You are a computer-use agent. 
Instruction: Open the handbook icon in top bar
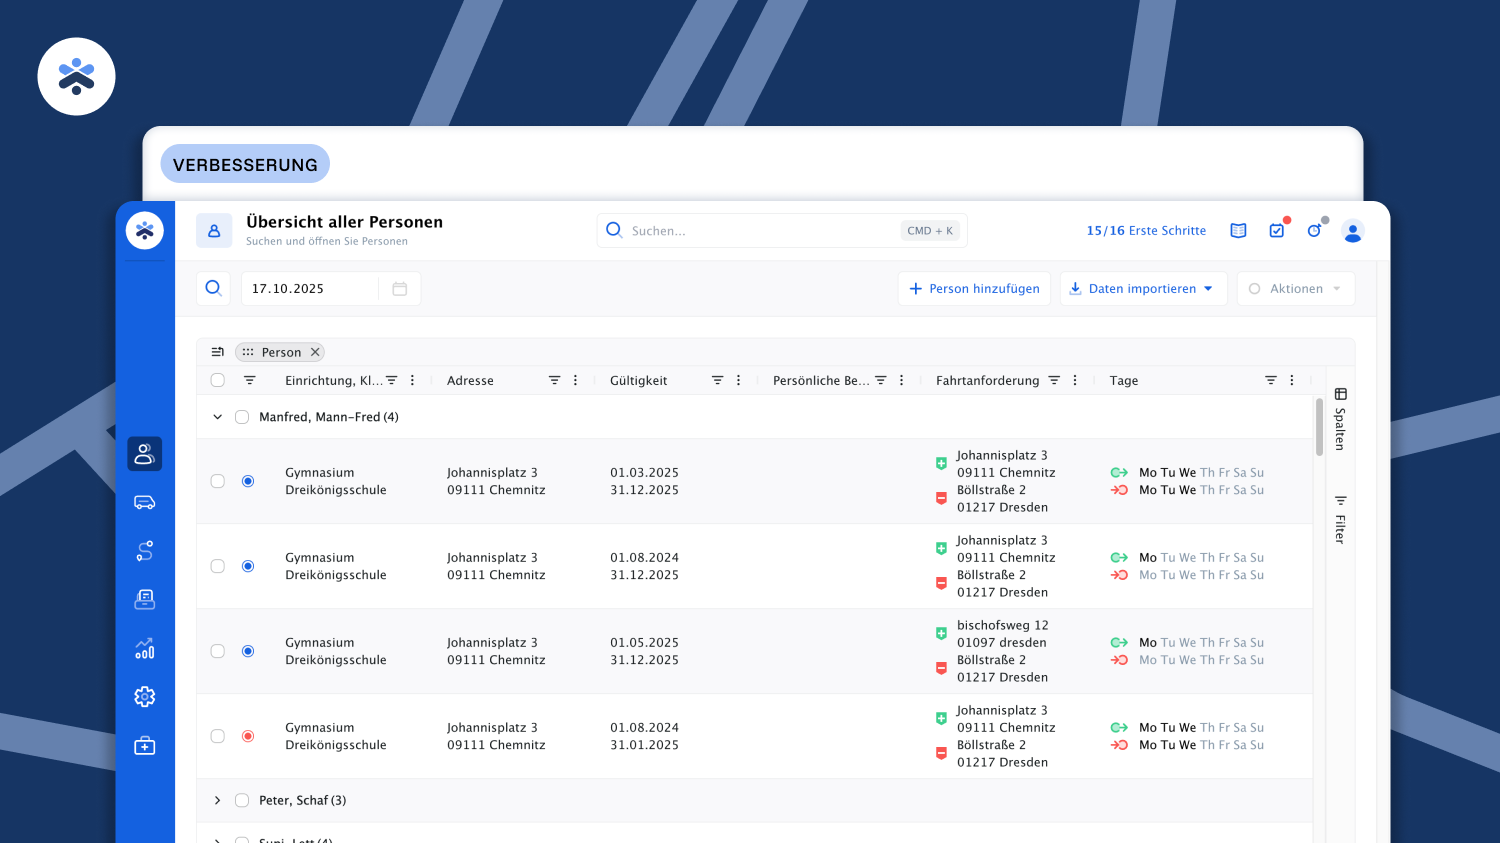click(1238, 231)
